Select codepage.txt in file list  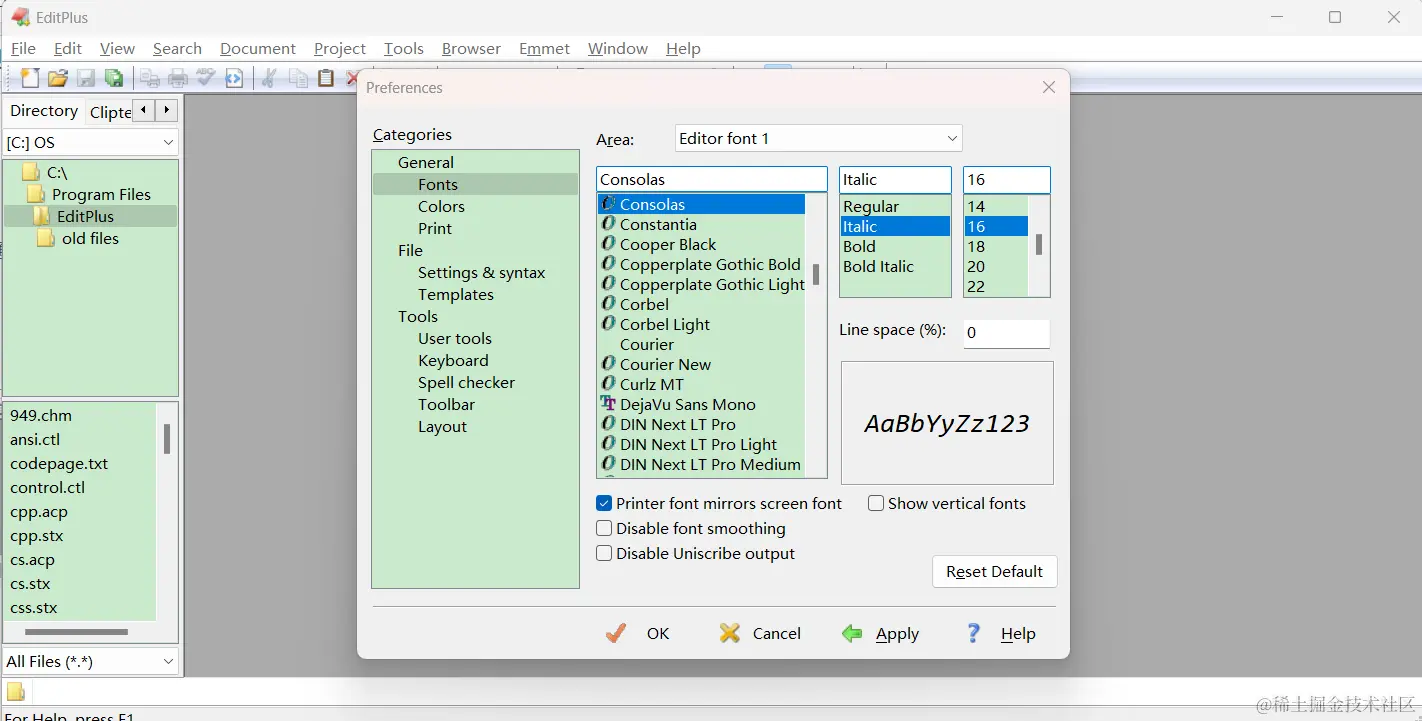click(x=59, y=464)
